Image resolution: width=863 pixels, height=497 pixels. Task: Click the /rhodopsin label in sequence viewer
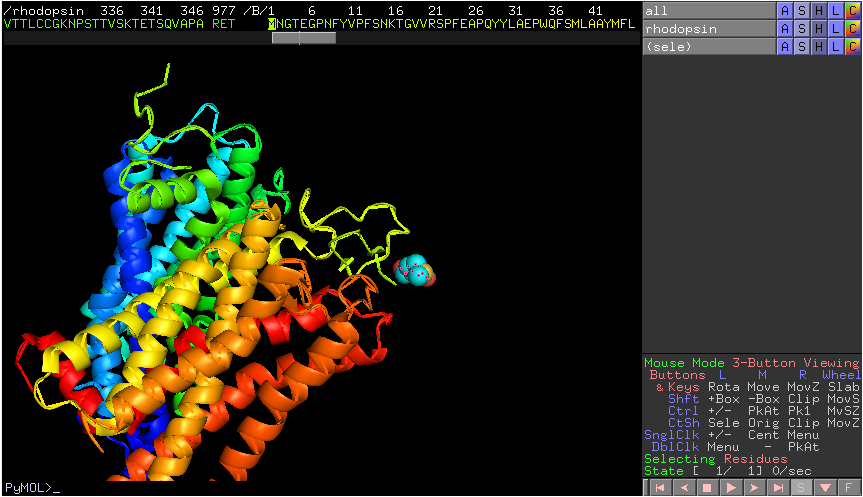43,10
